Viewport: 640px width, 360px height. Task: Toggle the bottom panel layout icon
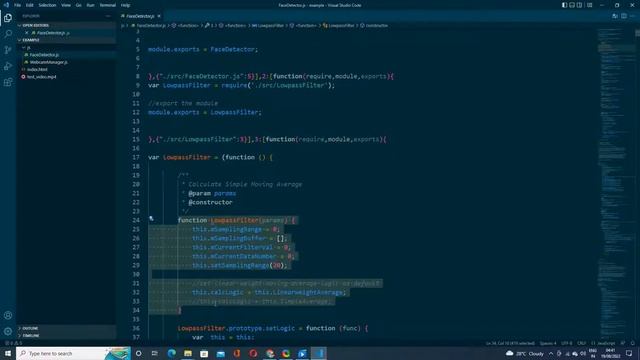pyautogui.click(x=572, y=5)
